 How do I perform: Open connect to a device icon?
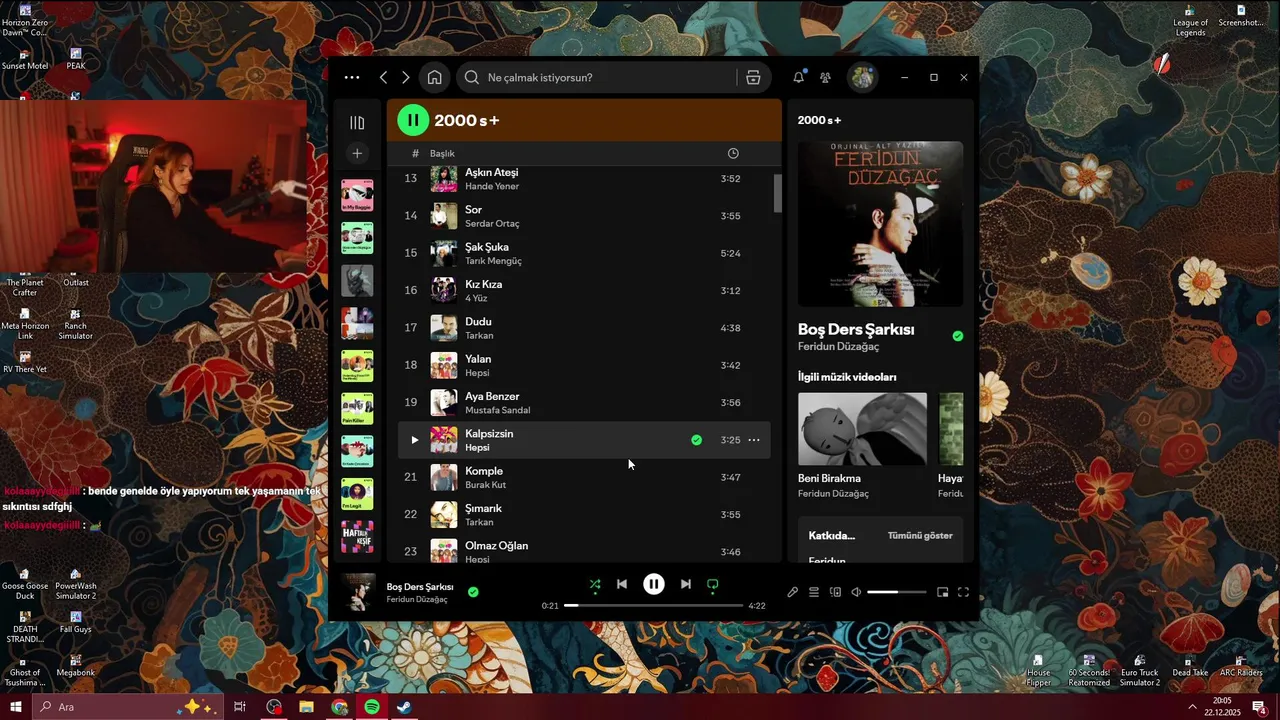[836, 592]
